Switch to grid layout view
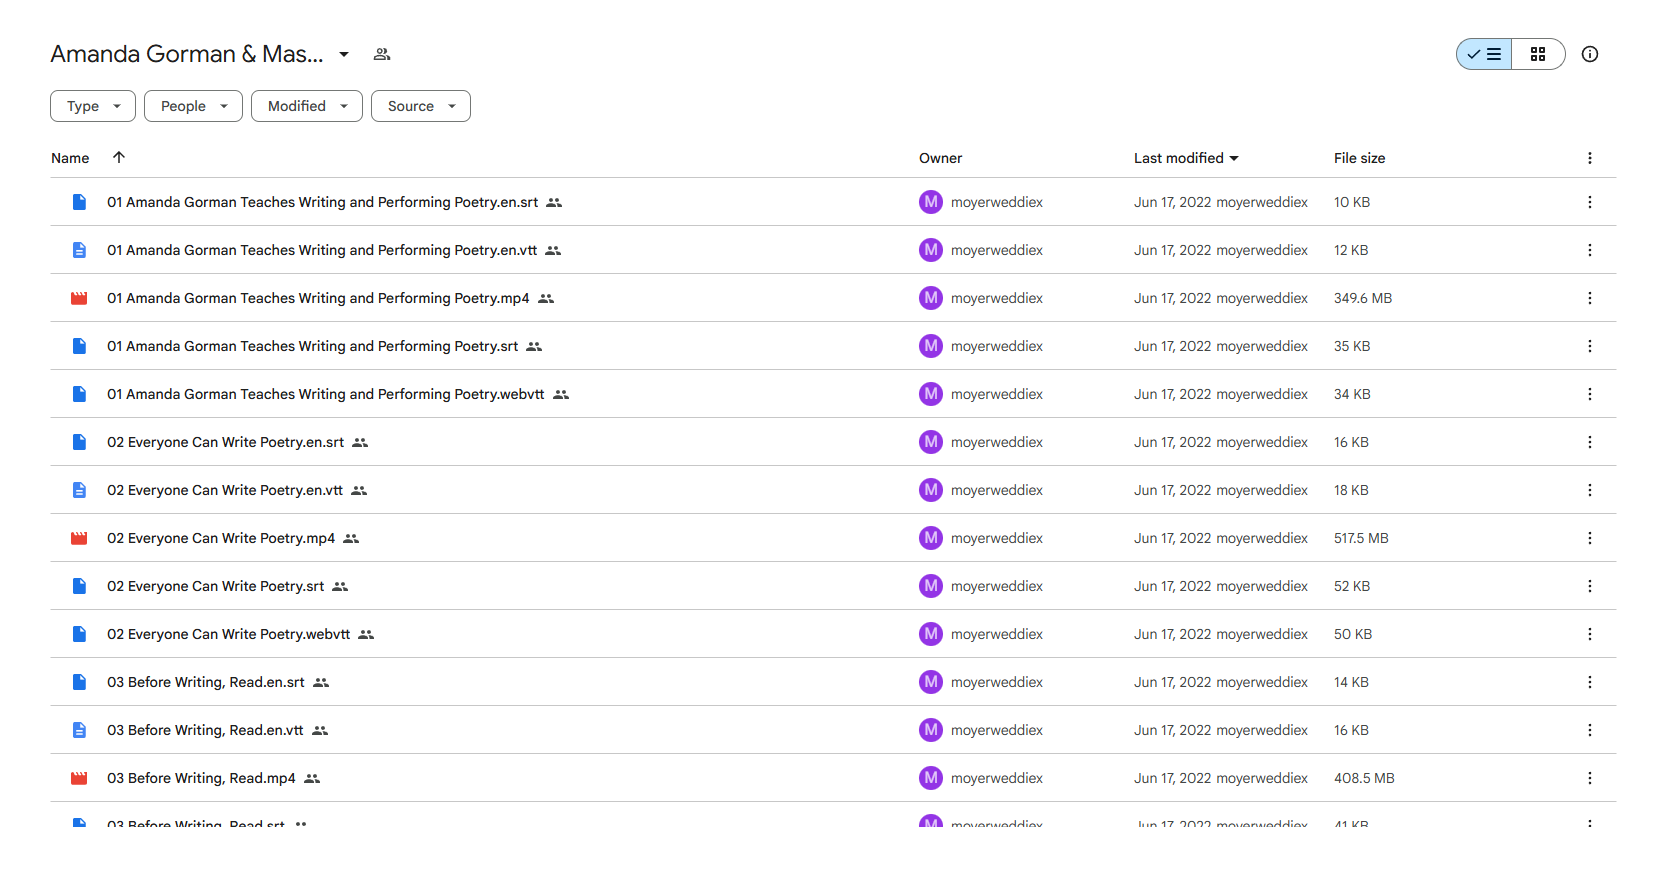Image resolution: width=1664 pixels, height=876 pixels. [x=1538, y=54]
